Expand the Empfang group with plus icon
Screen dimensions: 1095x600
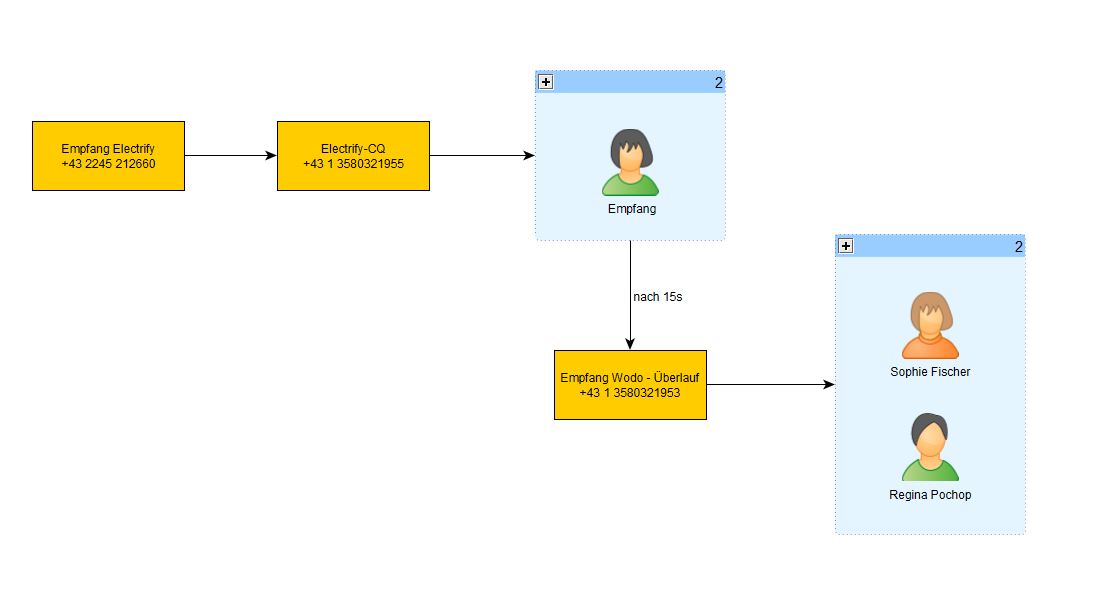546,82
